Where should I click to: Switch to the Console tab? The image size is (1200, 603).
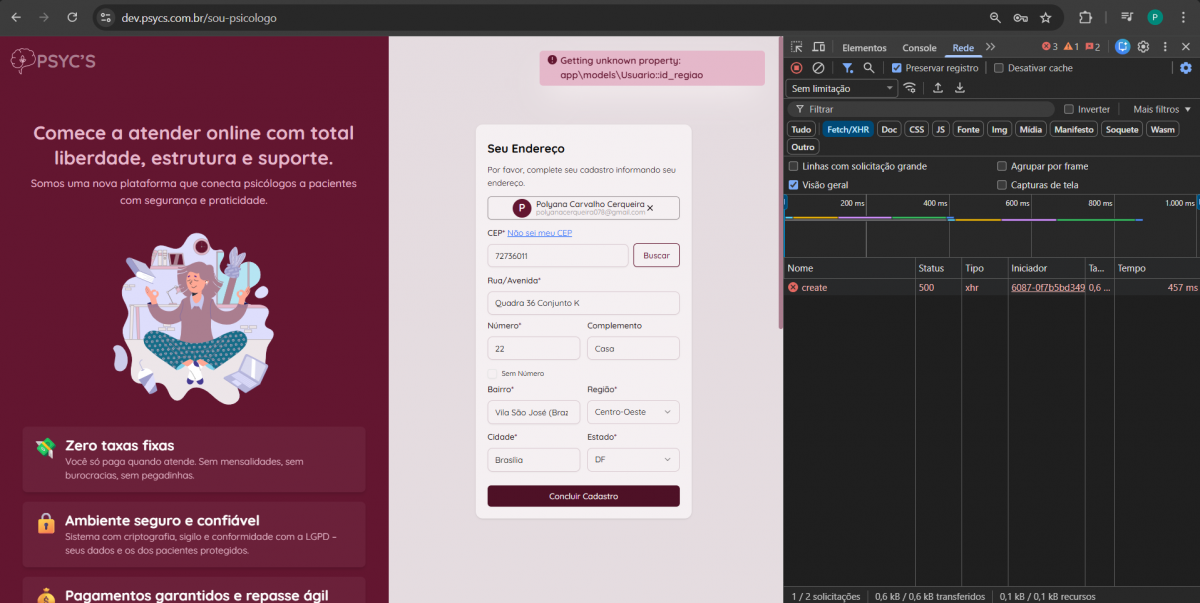pyautogui.click(x=919, y=47)
